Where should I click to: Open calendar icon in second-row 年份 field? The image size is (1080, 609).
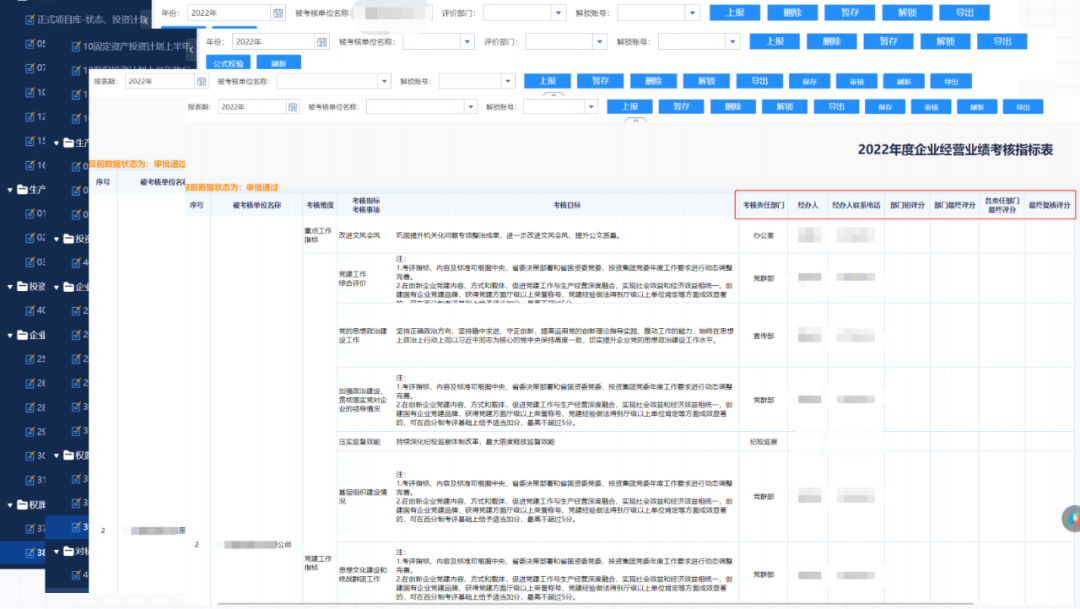click(x=322, y=42)
